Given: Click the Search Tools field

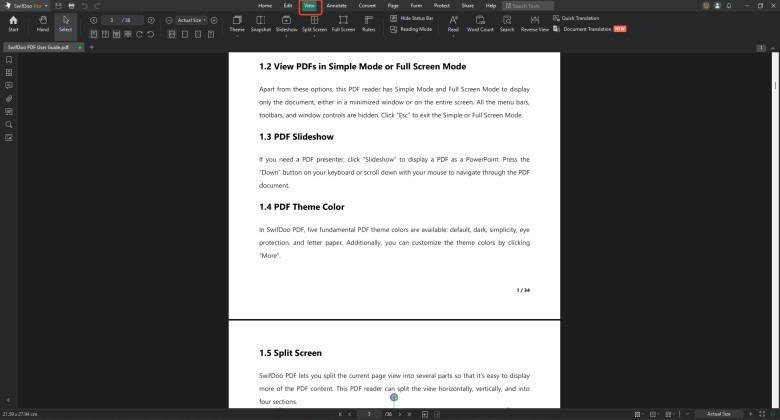Looking at the screenshot, I should click(528, 6).
